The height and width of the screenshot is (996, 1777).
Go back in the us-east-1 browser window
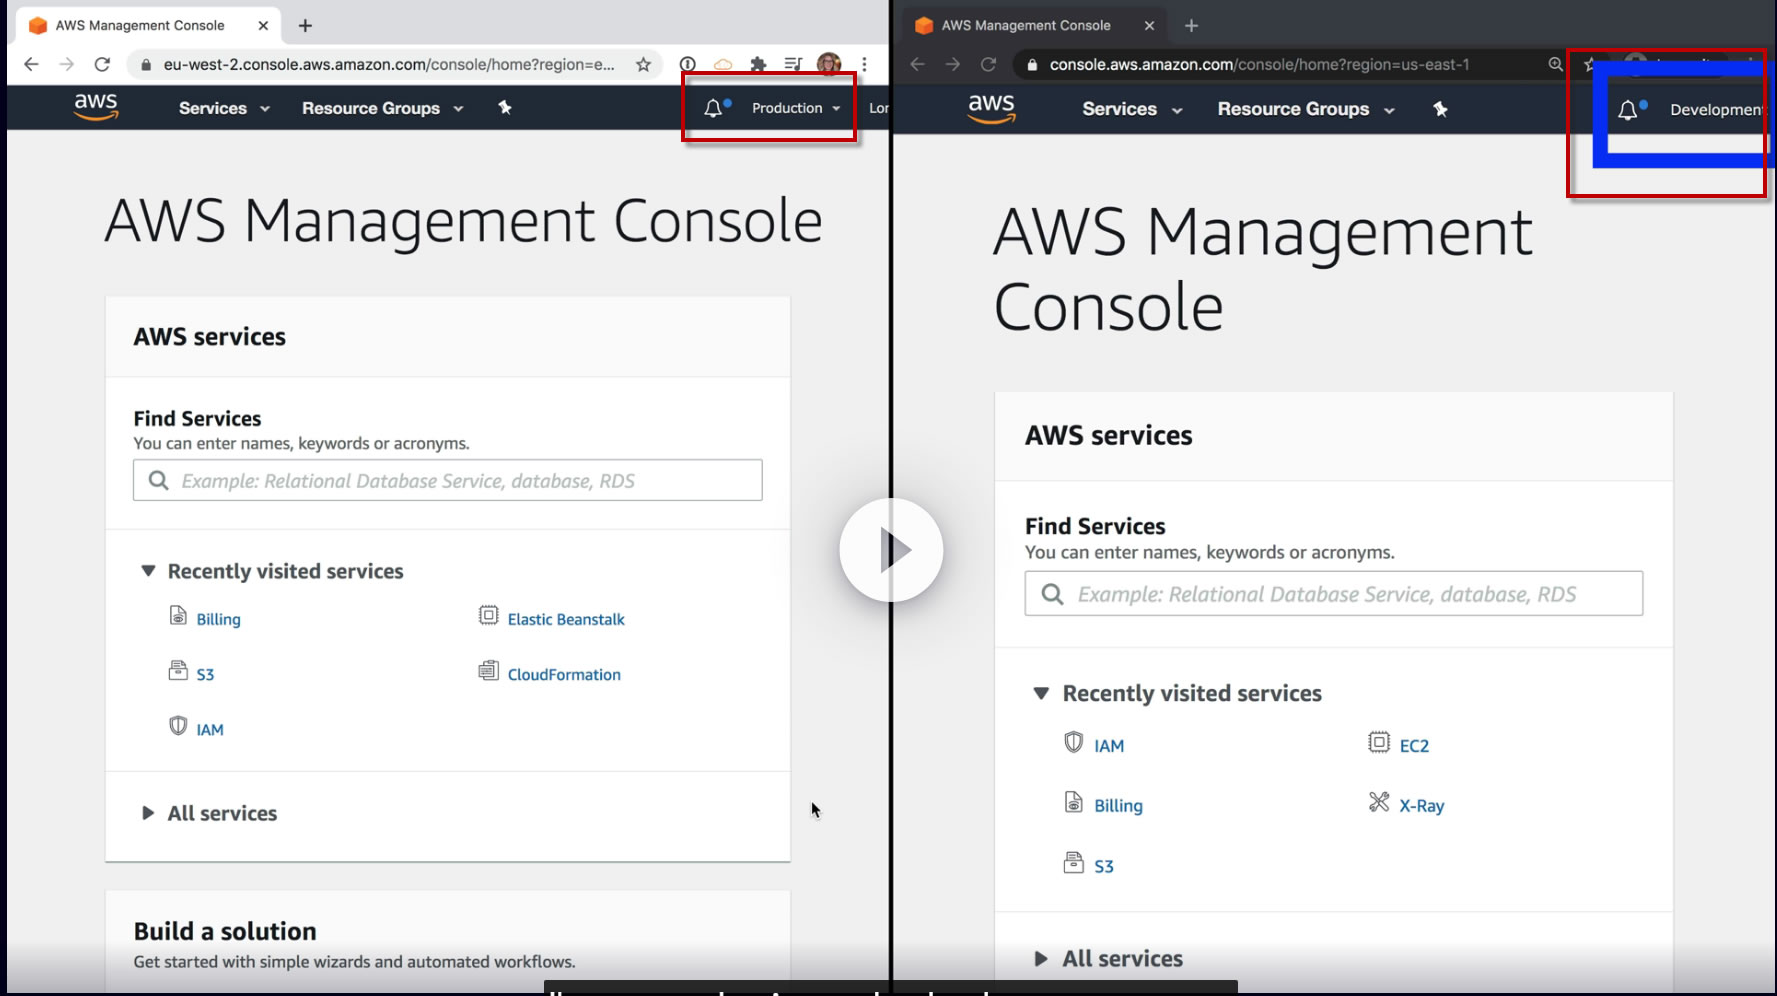(917, 64)
